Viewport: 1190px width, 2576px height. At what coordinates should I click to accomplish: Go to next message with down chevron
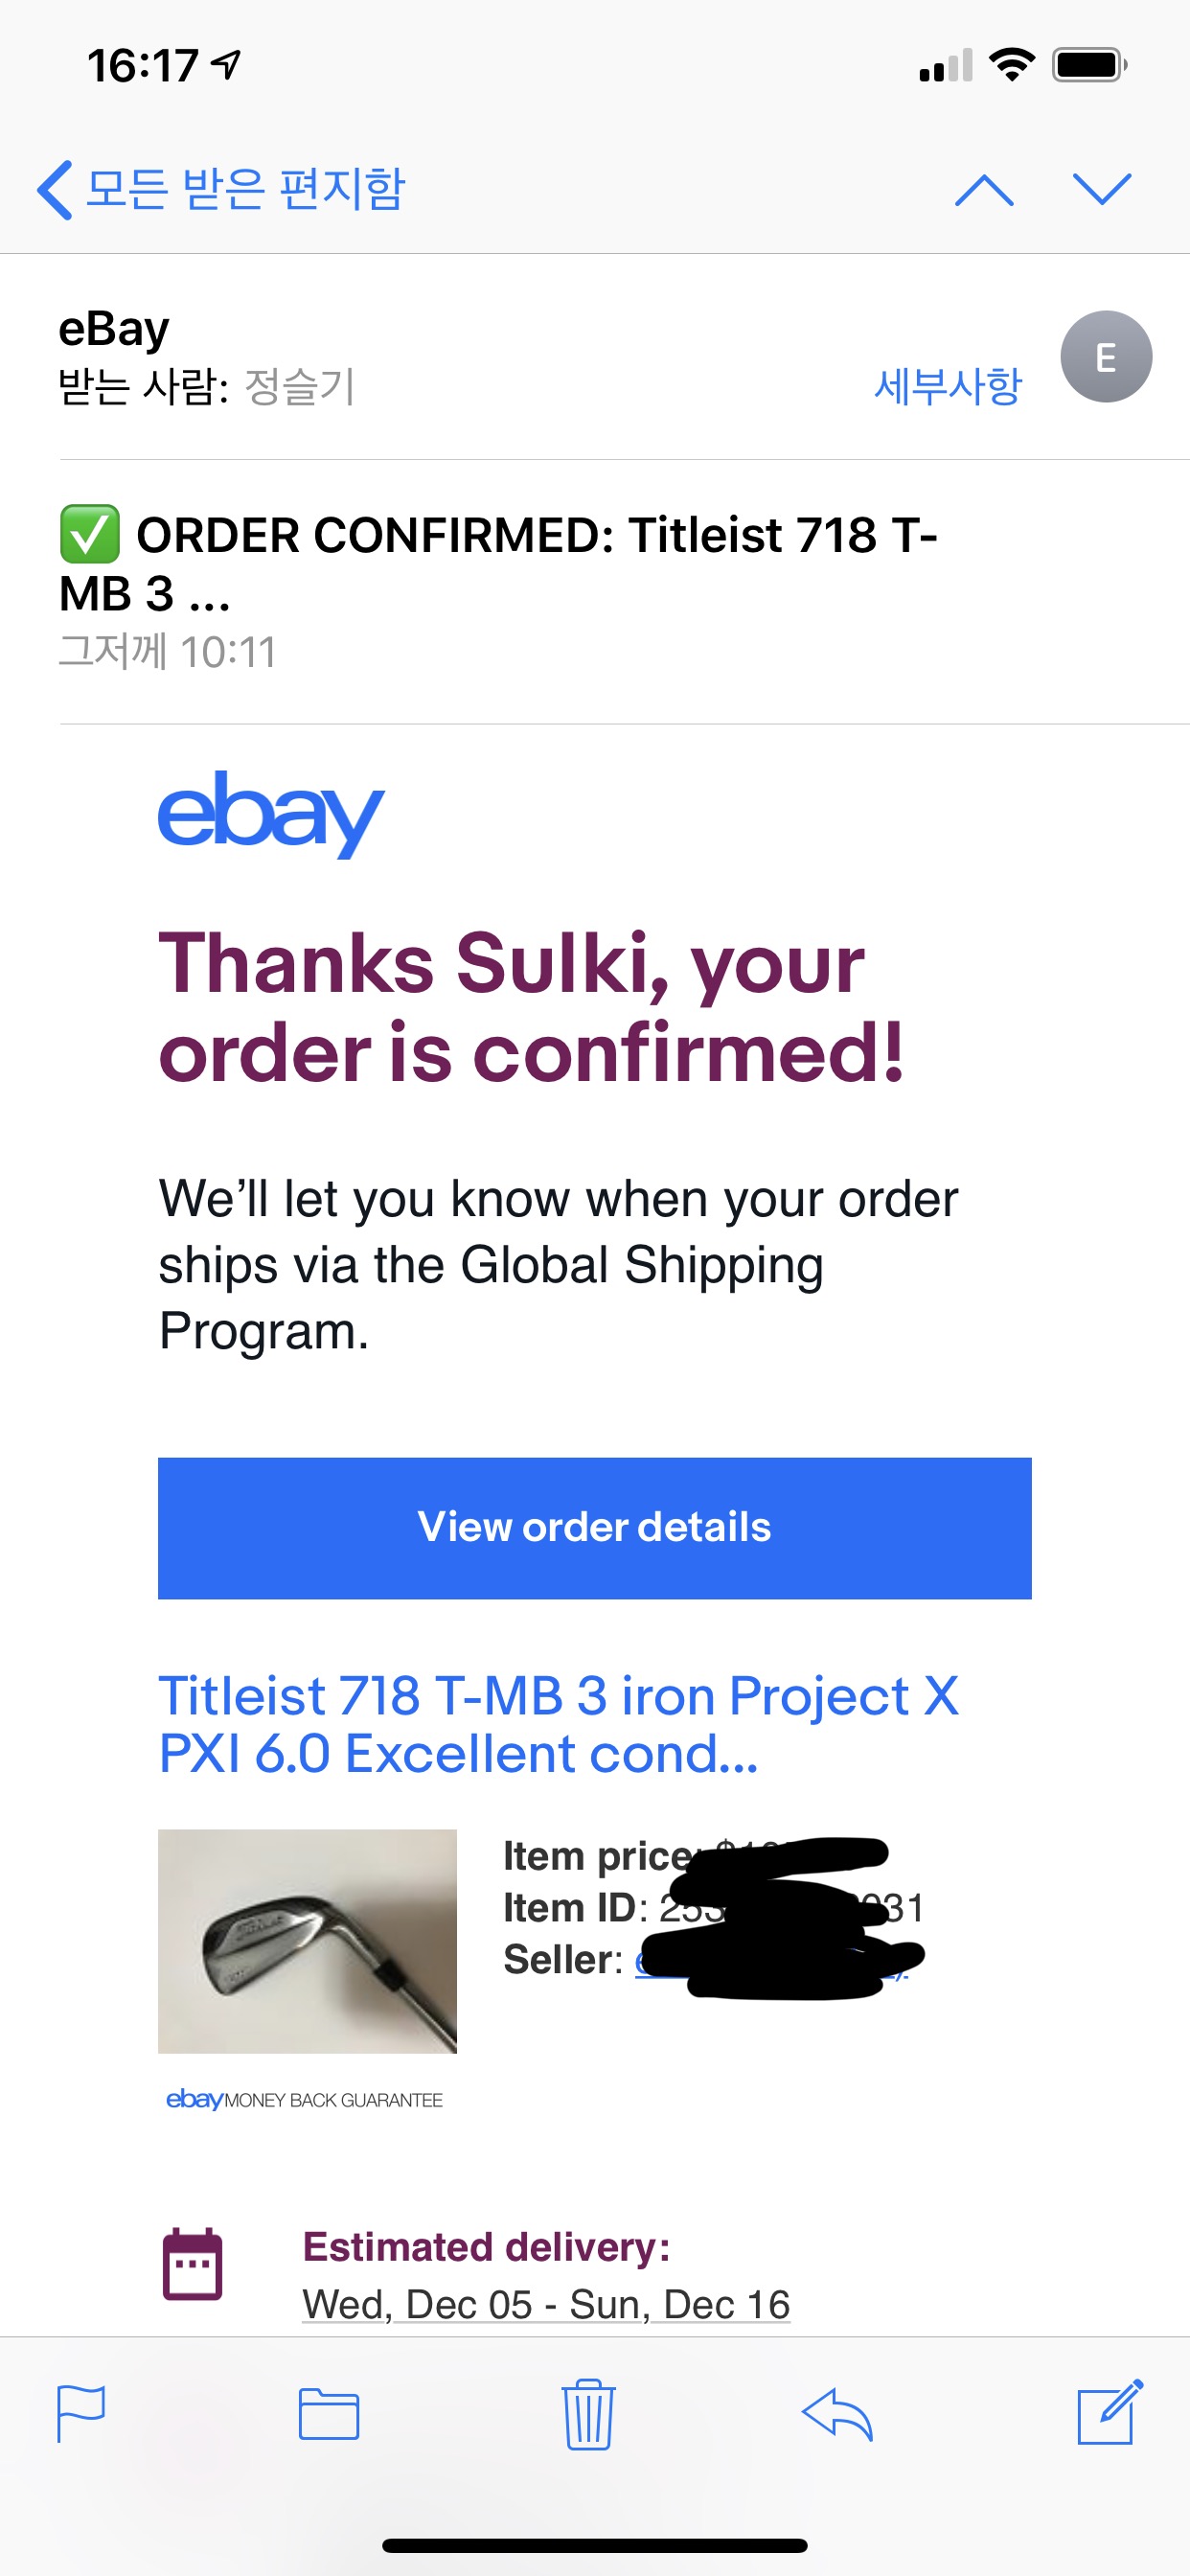pyautogui.click(x=1101, y=189)
